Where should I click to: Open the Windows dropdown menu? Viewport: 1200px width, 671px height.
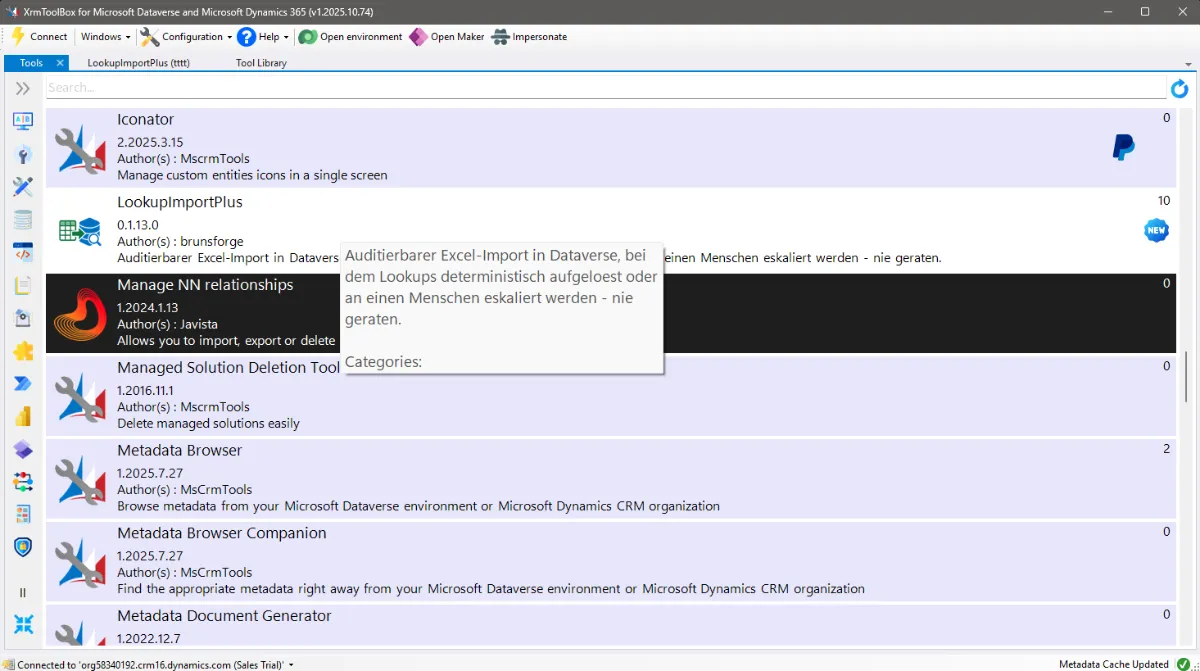[x=106, y=37]
